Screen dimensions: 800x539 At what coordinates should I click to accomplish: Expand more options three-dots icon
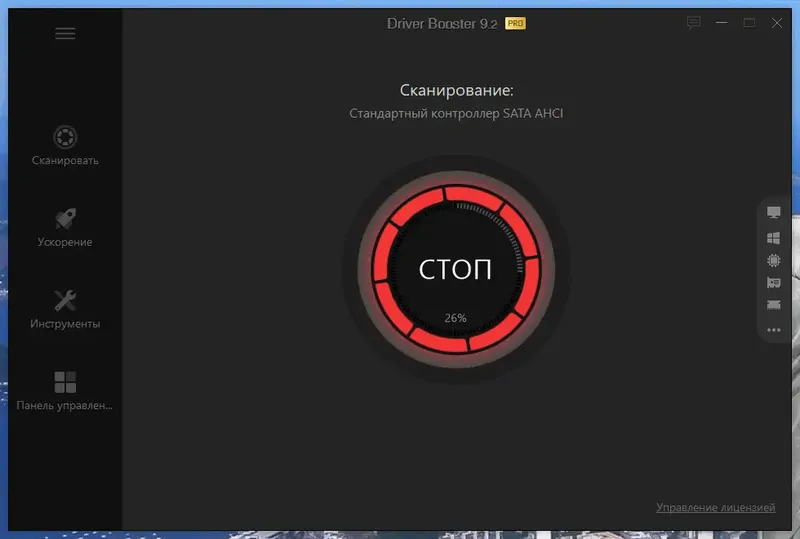click(x=773, y=330)
